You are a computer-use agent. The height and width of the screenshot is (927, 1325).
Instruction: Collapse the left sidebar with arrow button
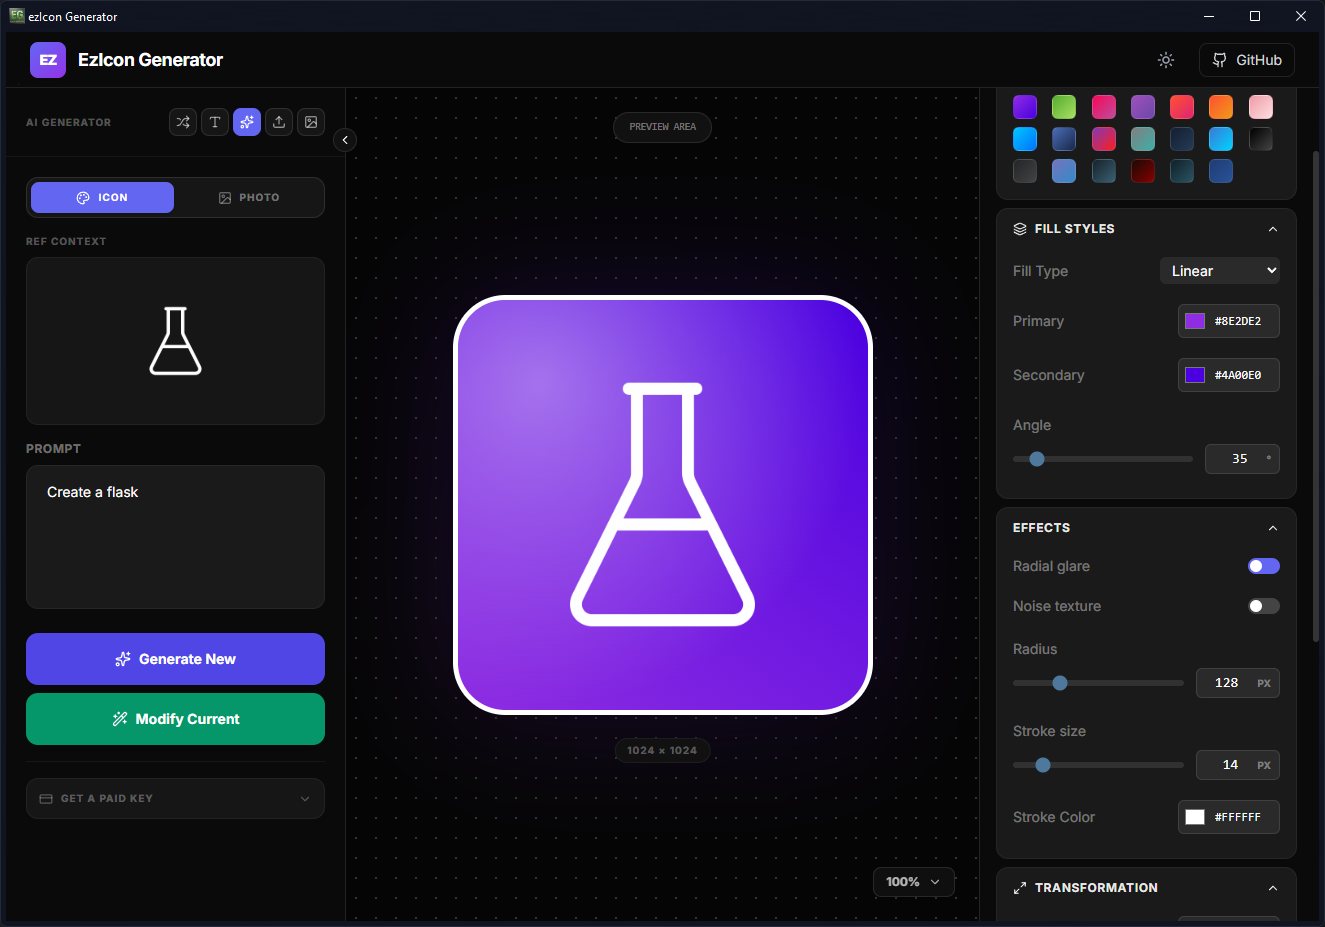pos(345,140)
